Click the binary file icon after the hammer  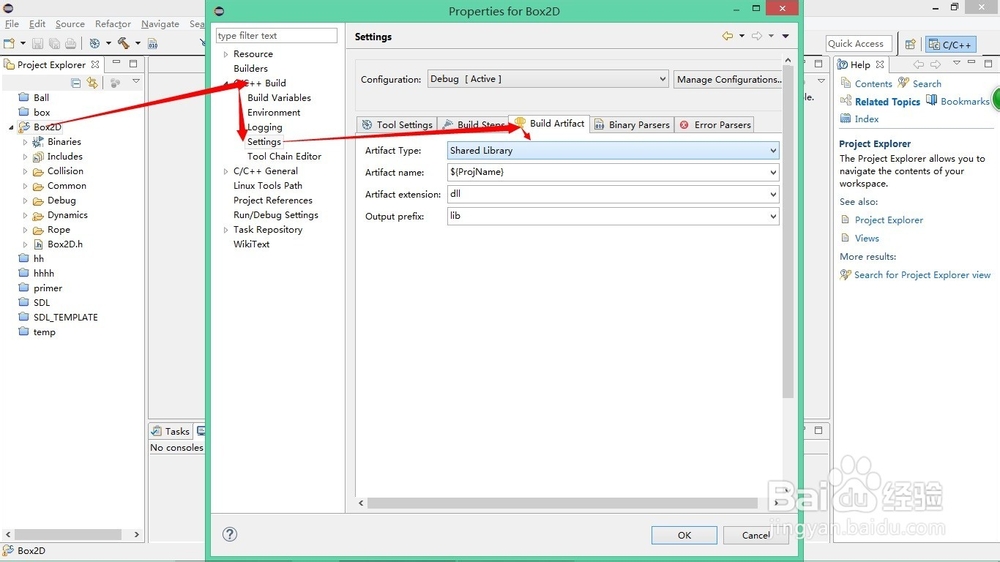(x=152, y=43)
